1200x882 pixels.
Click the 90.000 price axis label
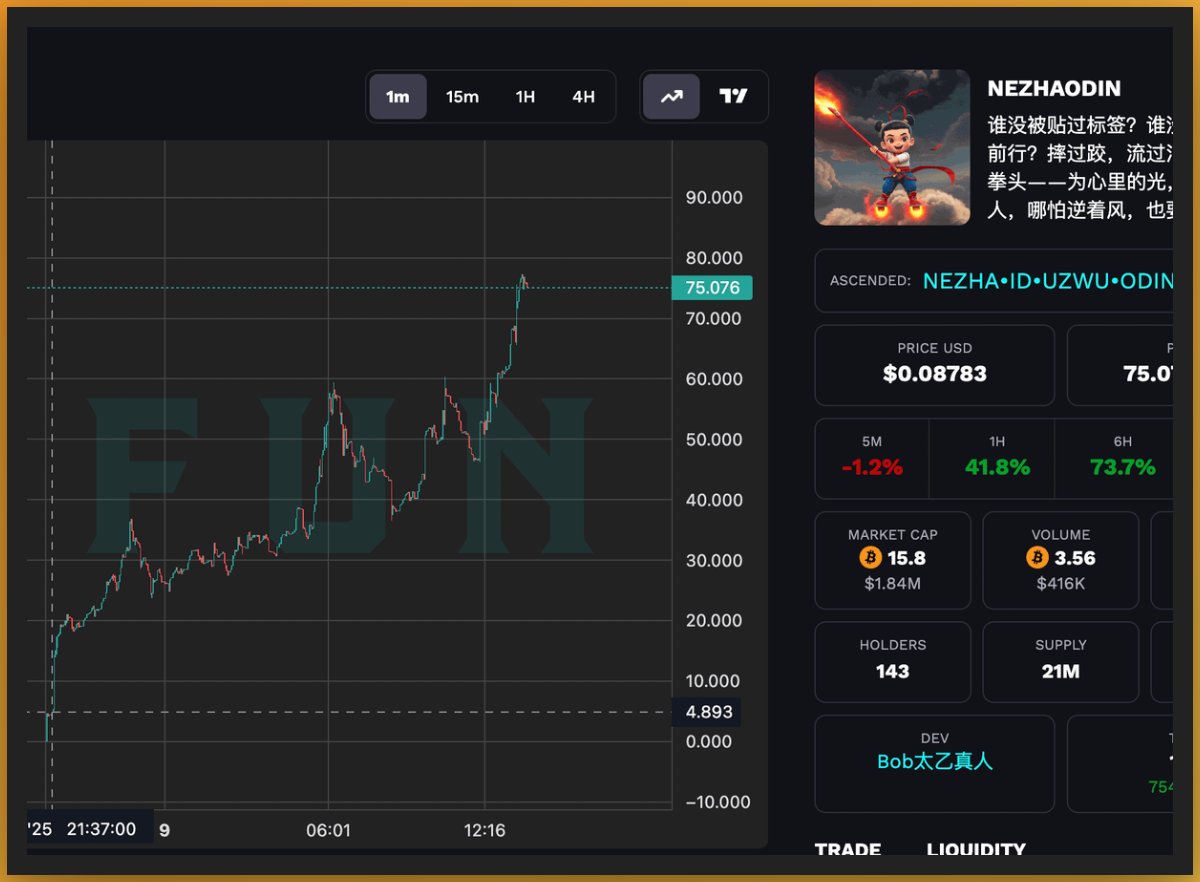(714, 198)
